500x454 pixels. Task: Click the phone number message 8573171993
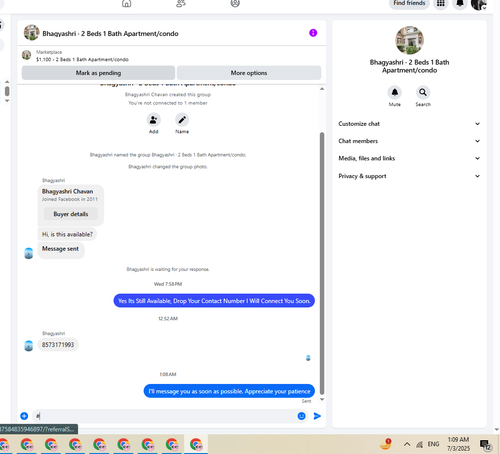tap(58, 345)
